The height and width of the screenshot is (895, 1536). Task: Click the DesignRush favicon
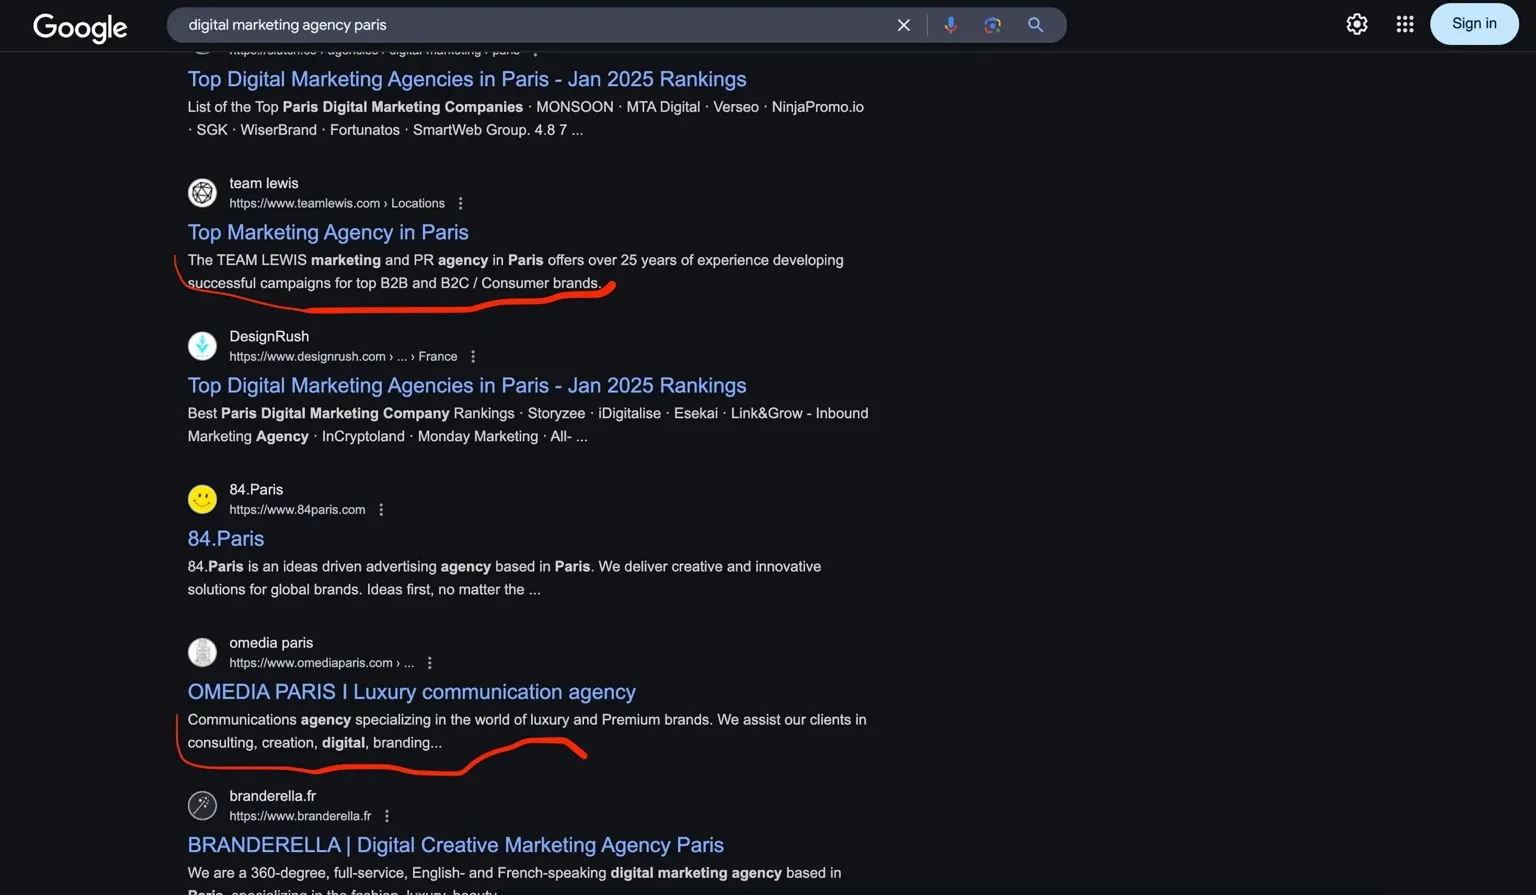(202, 345)
